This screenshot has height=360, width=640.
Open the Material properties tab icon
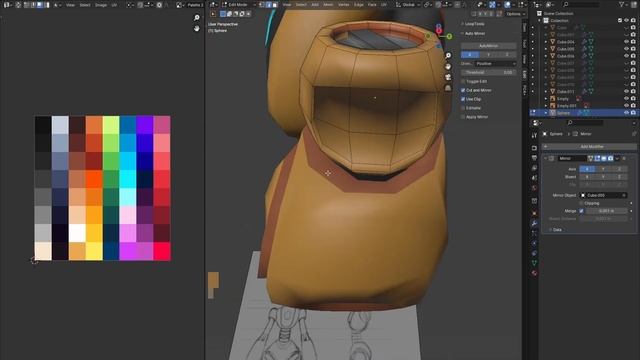(534, 273)
